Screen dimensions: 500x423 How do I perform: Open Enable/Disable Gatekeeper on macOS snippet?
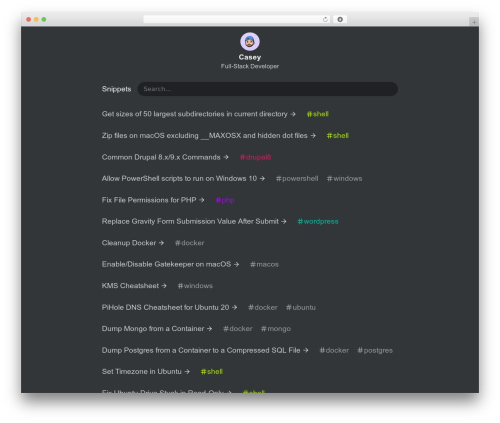coord(170,264)
